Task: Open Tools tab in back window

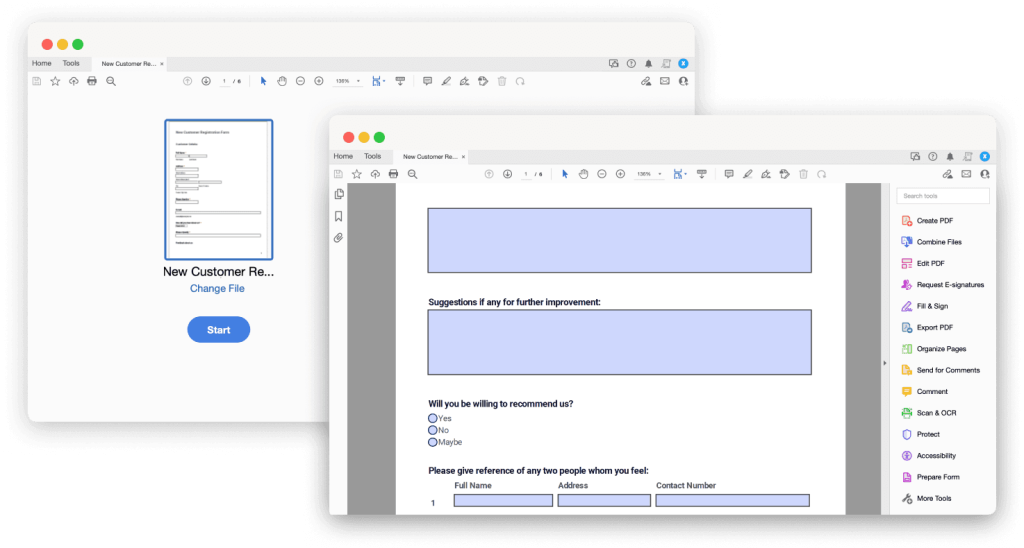Action: (x=71, y=63)
